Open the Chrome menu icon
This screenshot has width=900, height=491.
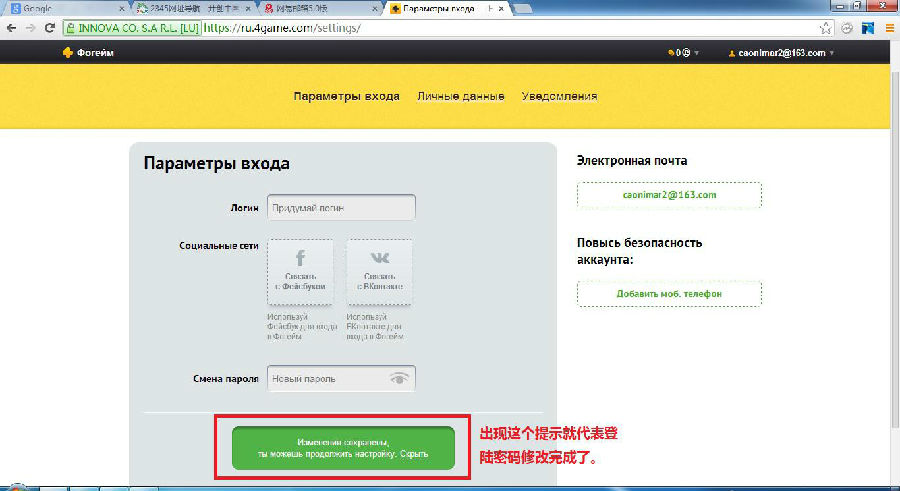888,28
